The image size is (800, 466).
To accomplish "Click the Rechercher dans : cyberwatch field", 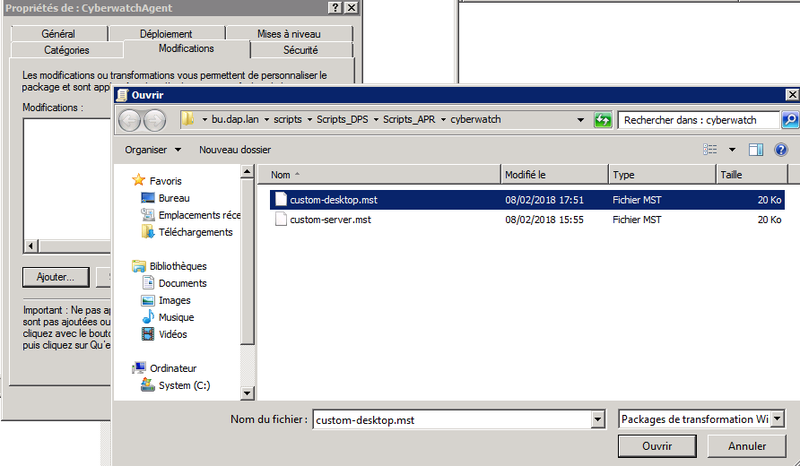I will coord(699,120).
